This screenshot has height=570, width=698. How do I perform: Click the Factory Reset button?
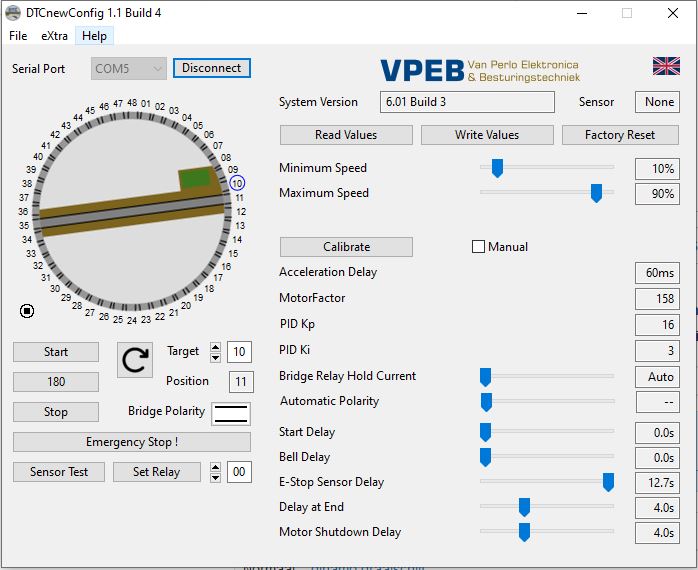click(619, 135)
